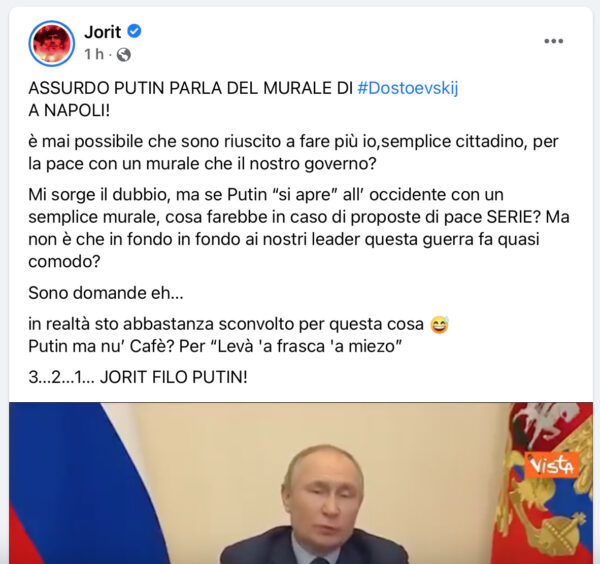Click the sweat-smile emoji in the post
Image resolution: width=600 pixels, height=564 pixels.
pos(439,325)
